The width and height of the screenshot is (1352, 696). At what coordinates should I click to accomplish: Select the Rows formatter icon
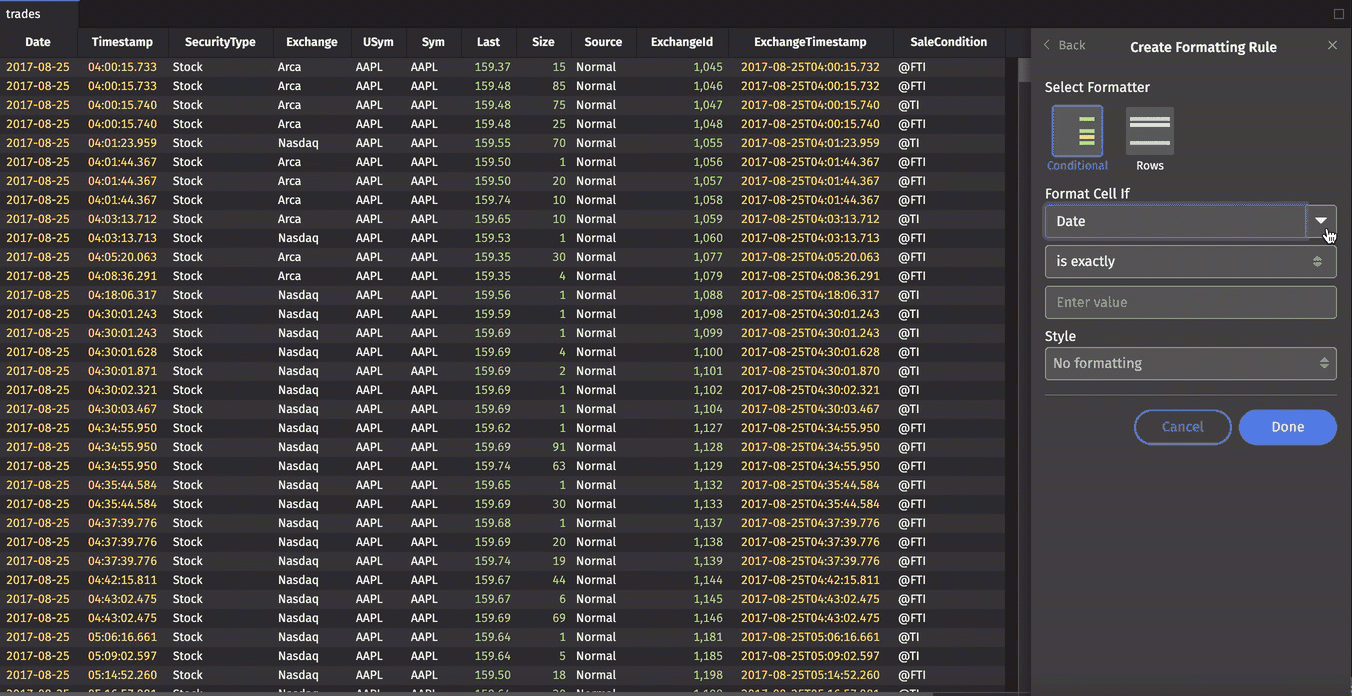tap(1149, 132)
